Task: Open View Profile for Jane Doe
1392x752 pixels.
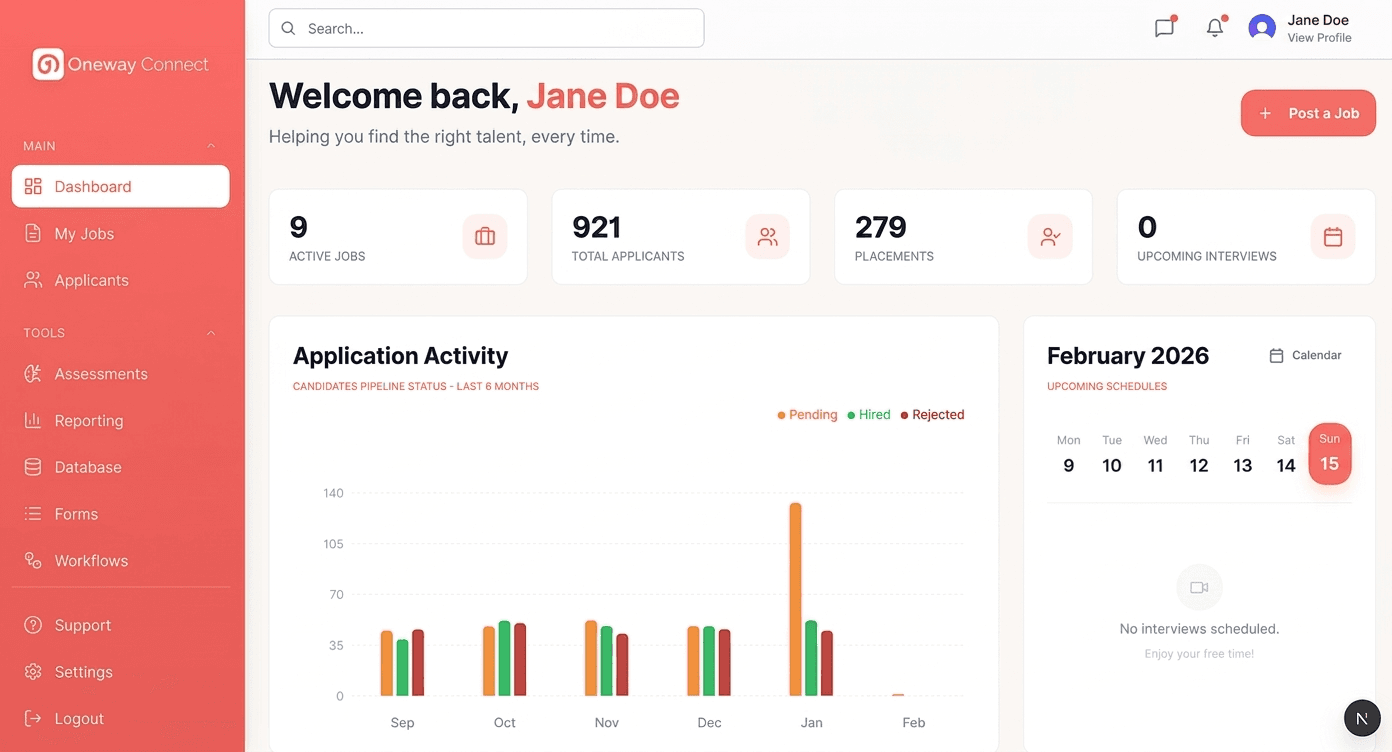Action: 1319,37
